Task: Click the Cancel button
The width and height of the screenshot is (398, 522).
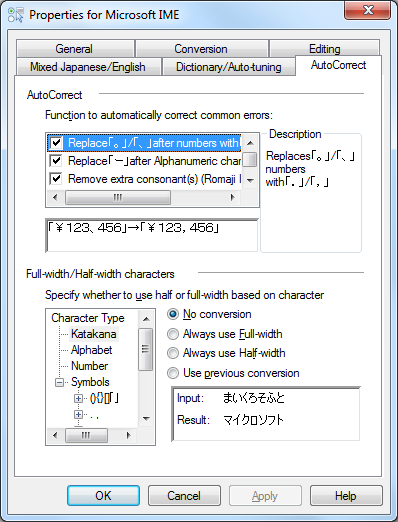Action: pos(184,496)
